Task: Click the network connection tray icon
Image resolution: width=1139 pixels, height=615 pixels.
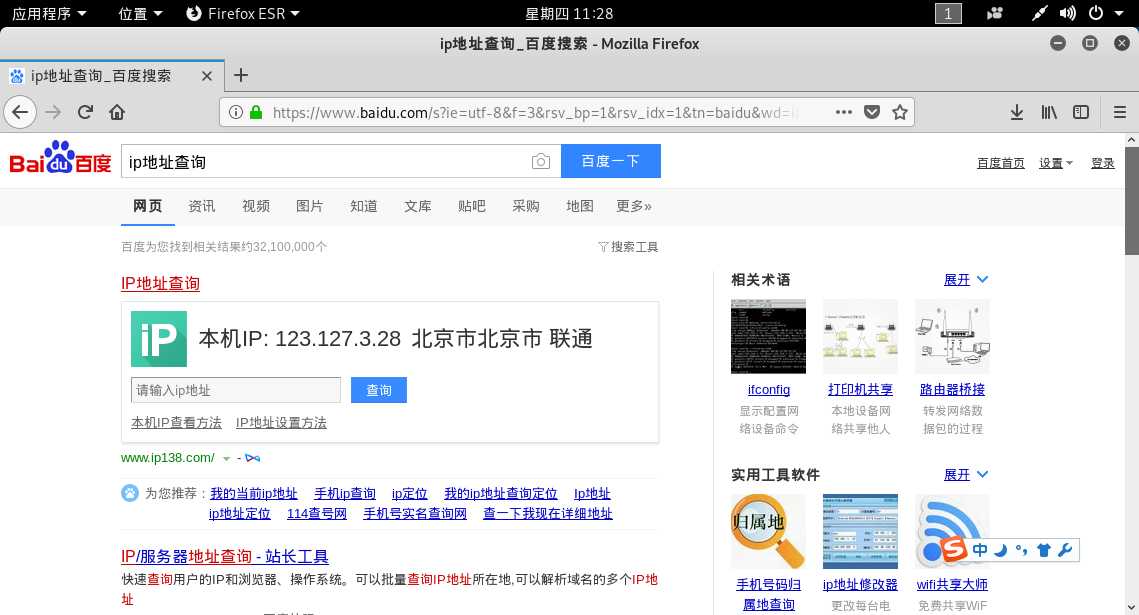Action: pos(1039,13)
